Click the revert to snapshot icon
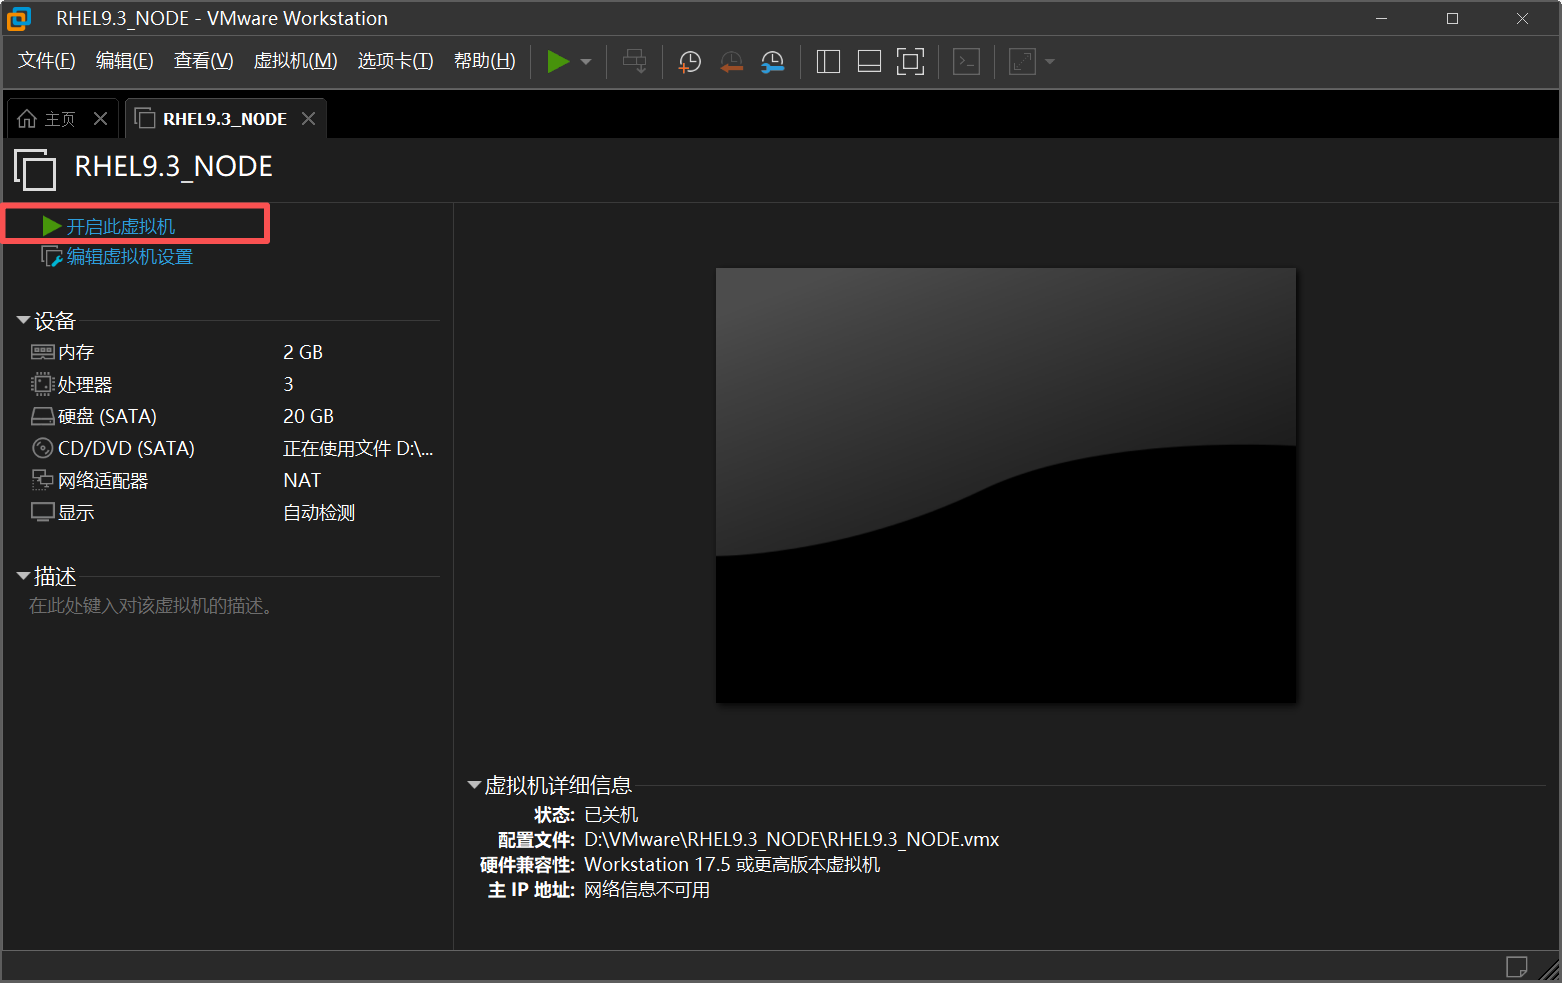The width and height of the screenshot is (1562, 983). [x=731, y=62]
